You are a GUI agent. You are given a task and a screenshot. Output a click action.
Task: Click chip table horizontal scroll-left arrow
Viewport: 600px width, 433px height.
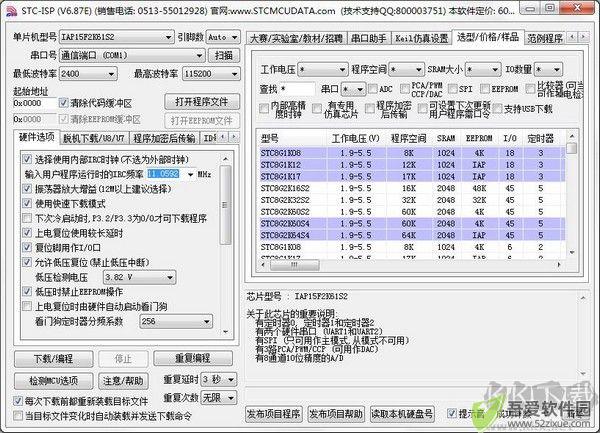[262, 265]
